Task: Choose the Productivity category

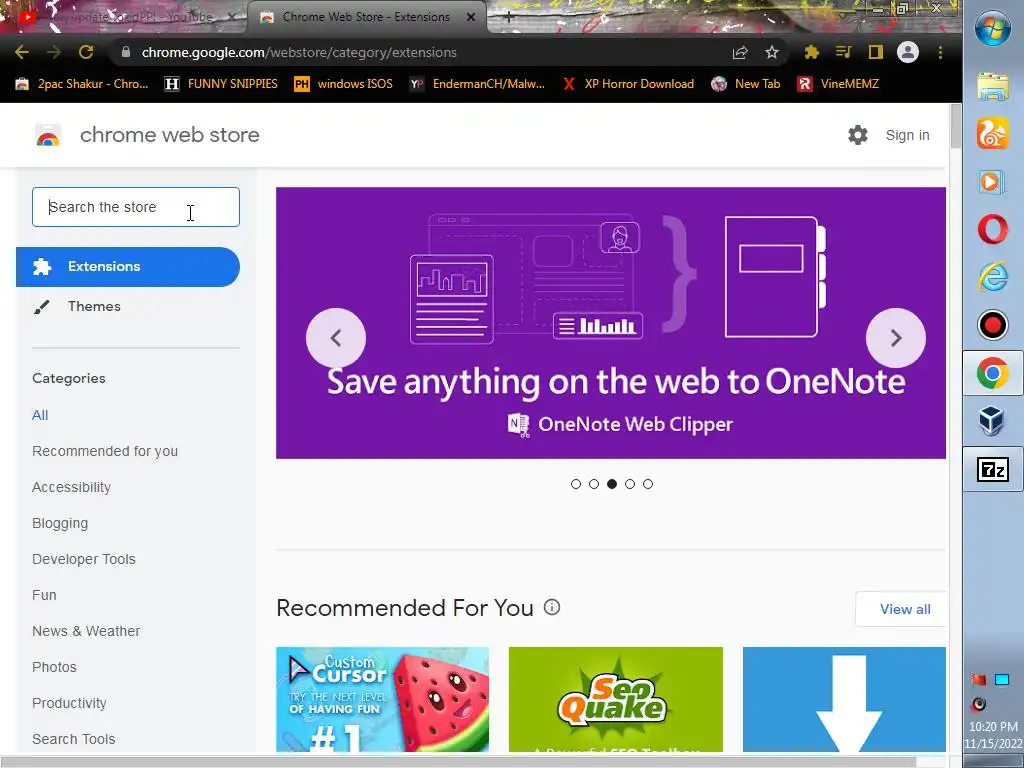Action: coord(69,703)
